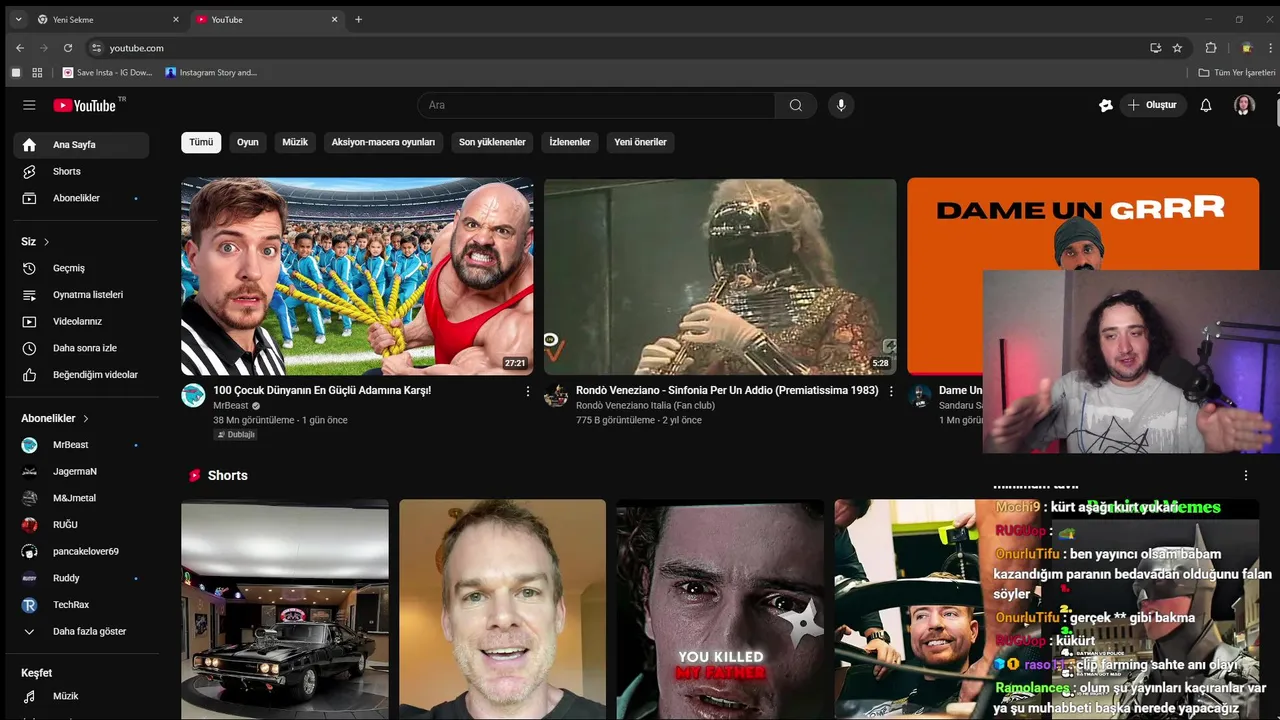Open the notifications bell
The width and height of the screenshot is (1280, 720).
1206,105
